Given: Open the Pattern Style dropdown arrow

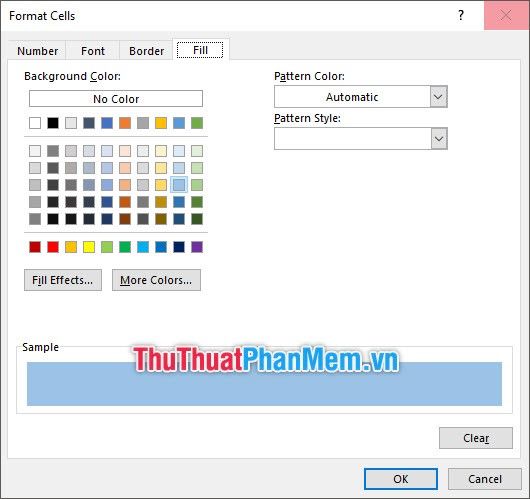Looking at the screenshot, I should (x=439, y=139).
